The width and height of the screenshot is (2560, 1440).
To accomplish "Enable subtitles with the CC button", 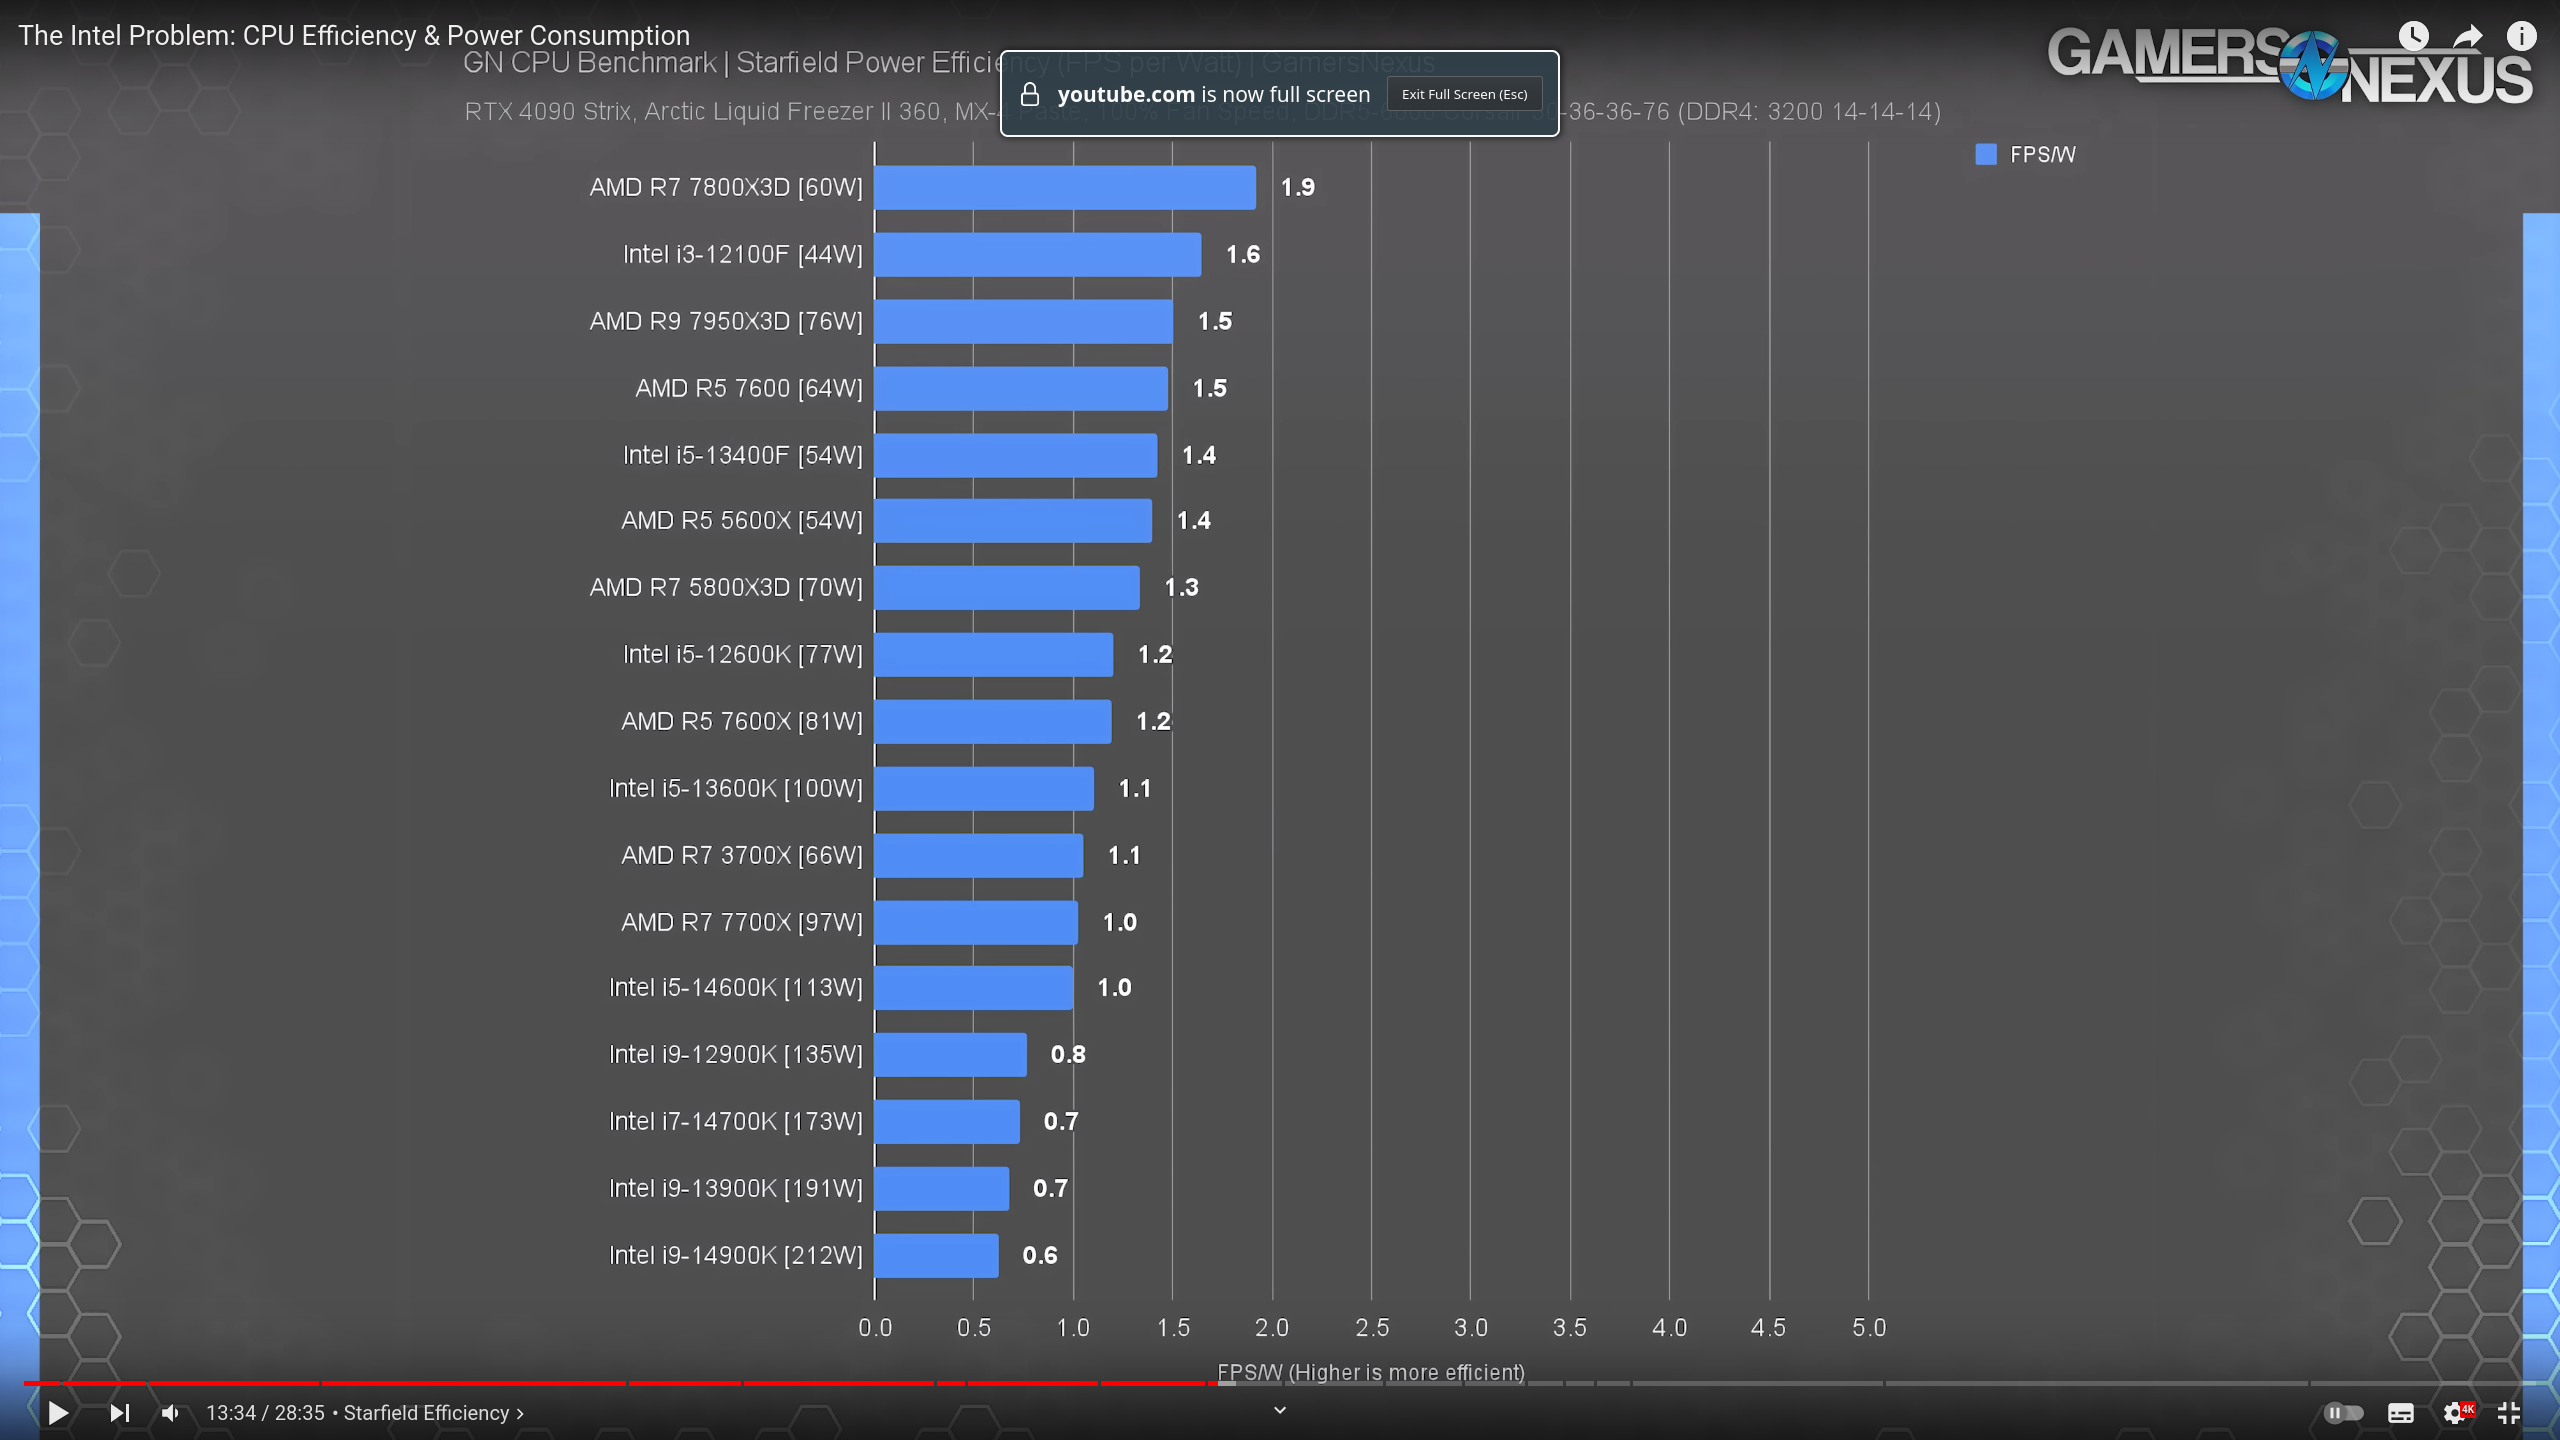I will point(2399,1413).
